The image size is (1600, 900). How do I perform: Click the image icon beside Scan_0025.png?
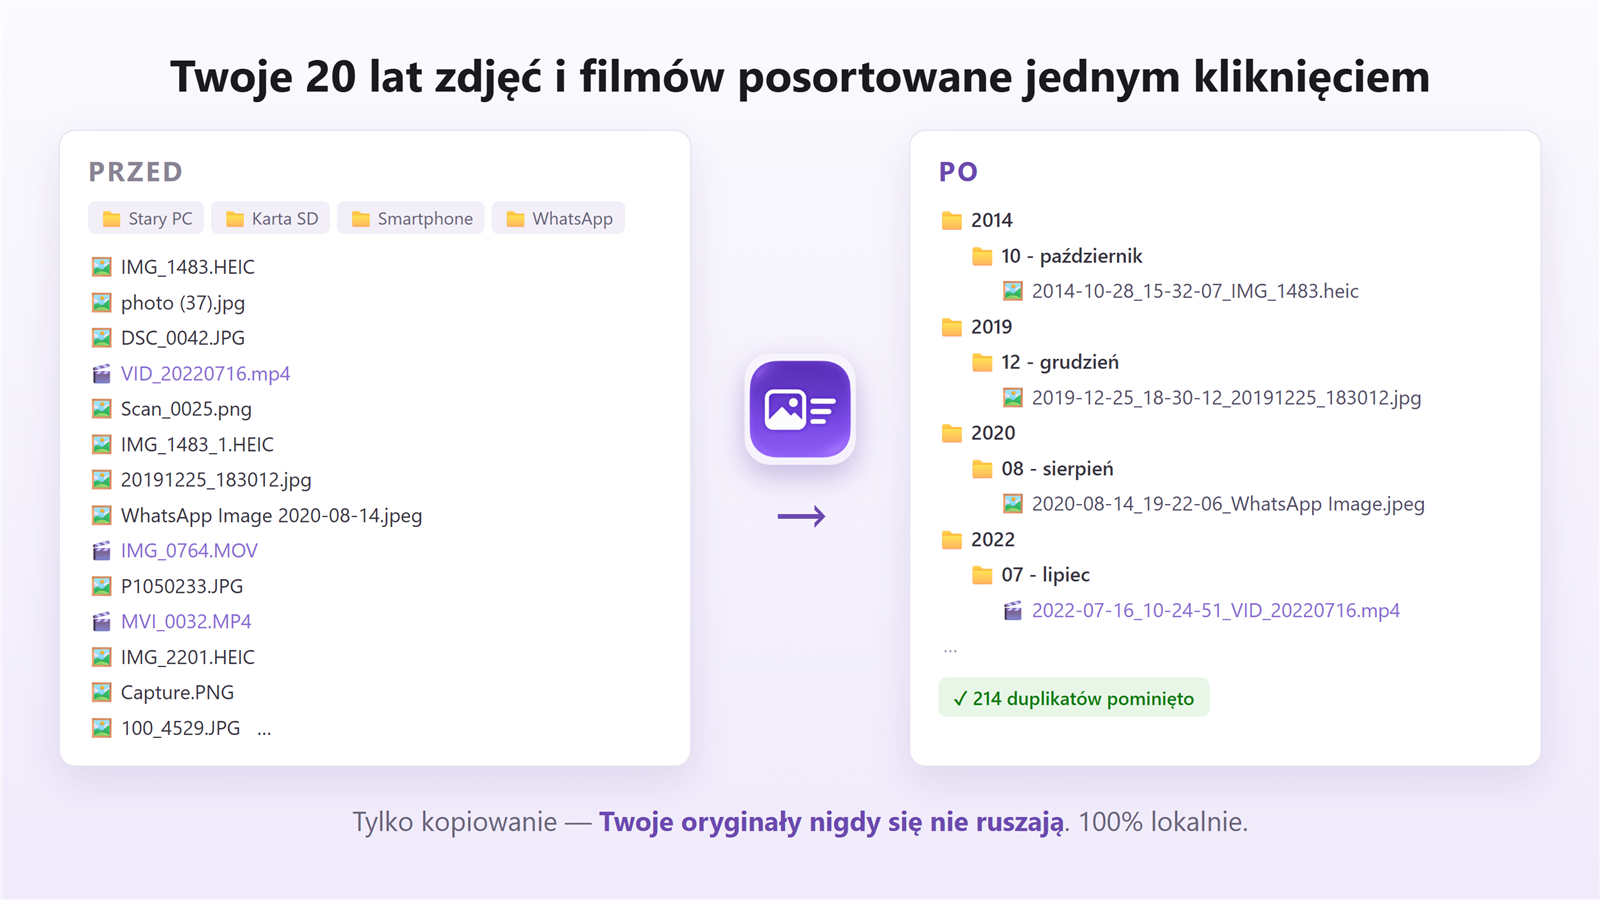pos(101,409)
